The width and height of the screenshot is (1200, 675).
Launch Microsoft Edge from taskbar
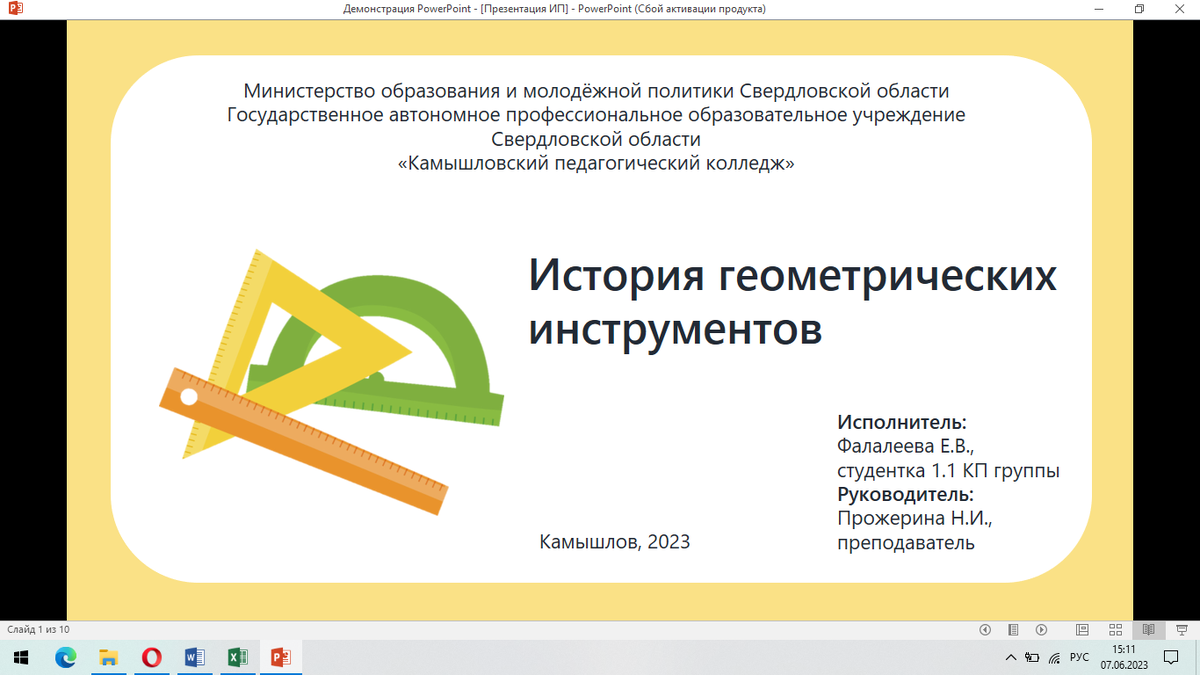[x=66, y=657]
